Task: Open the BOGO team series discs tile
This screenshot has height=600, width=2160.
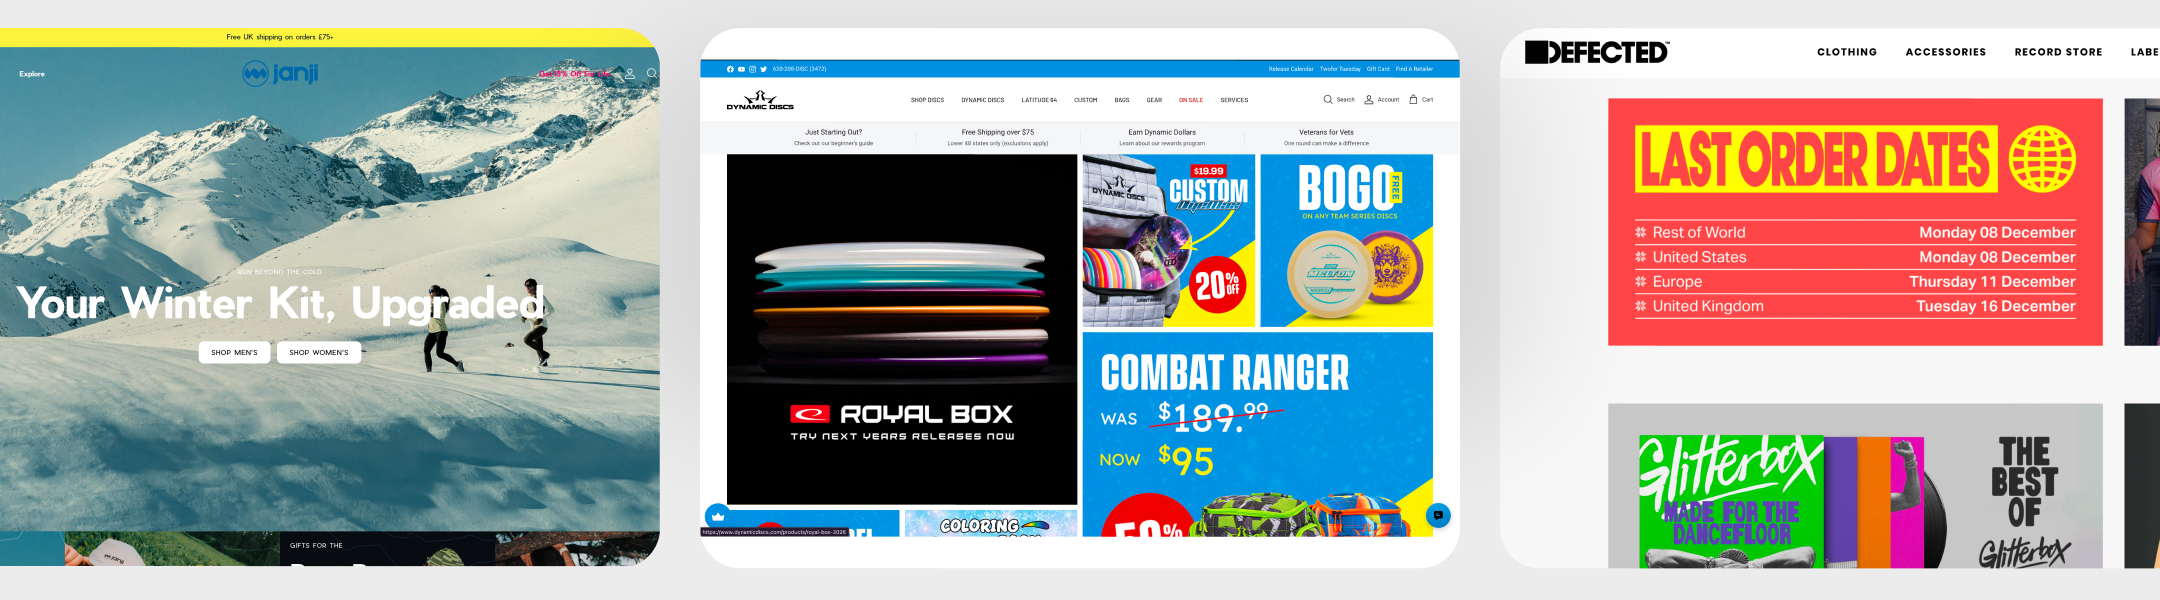Action: tap(1346, 240)
